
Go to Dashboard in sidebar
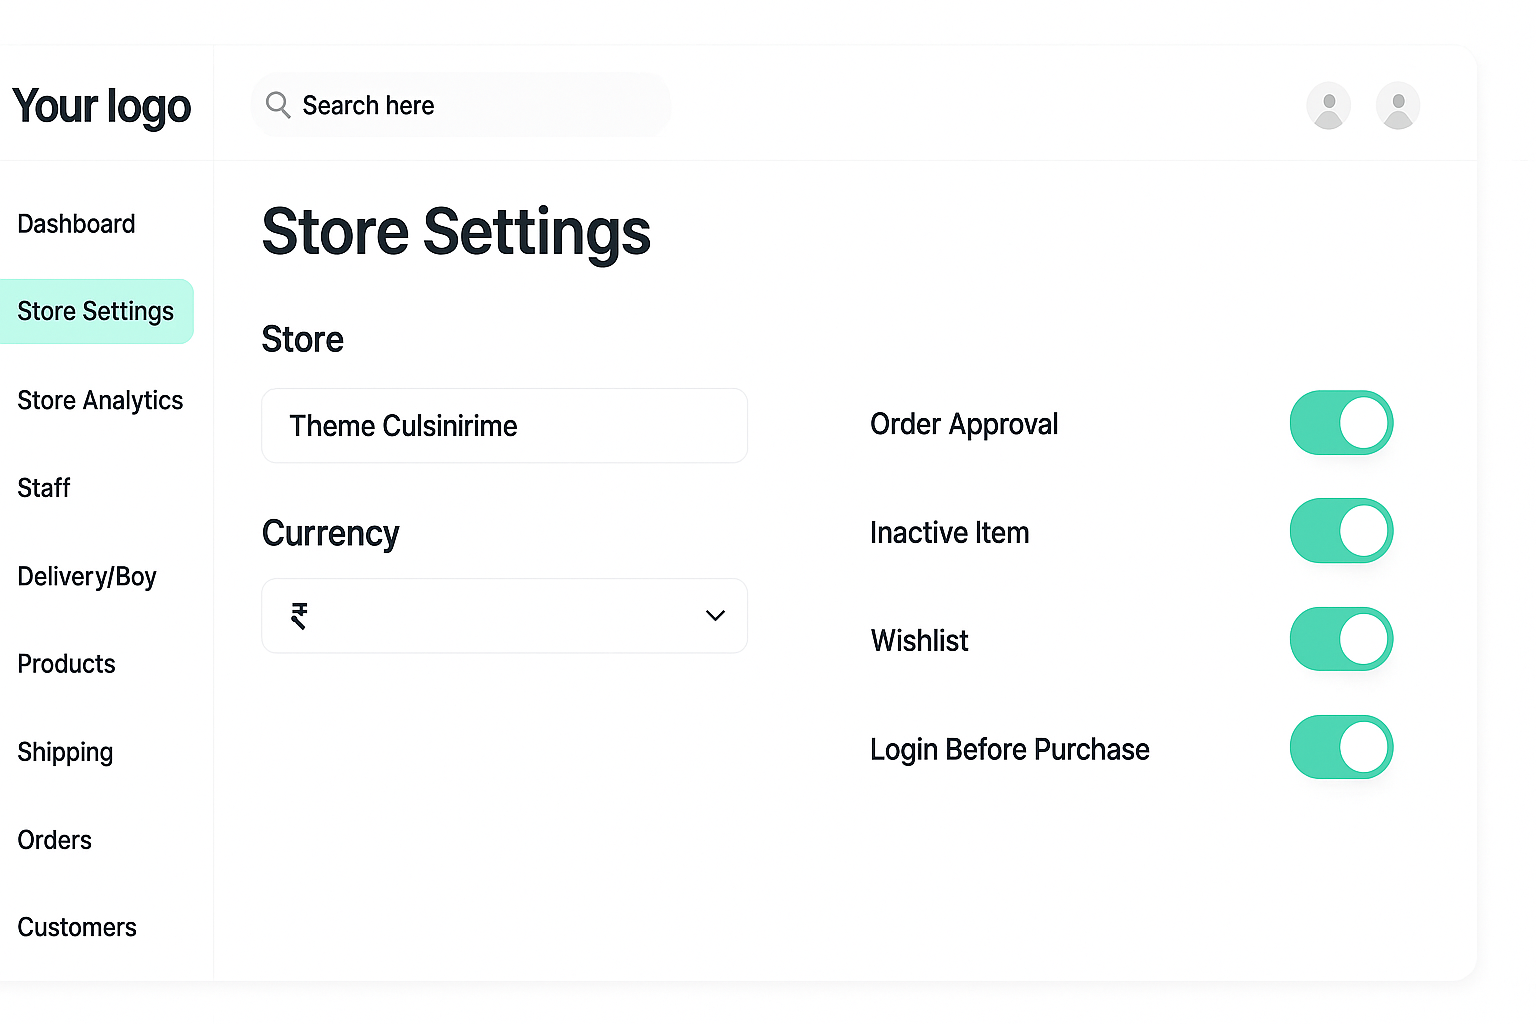(76, 224)
